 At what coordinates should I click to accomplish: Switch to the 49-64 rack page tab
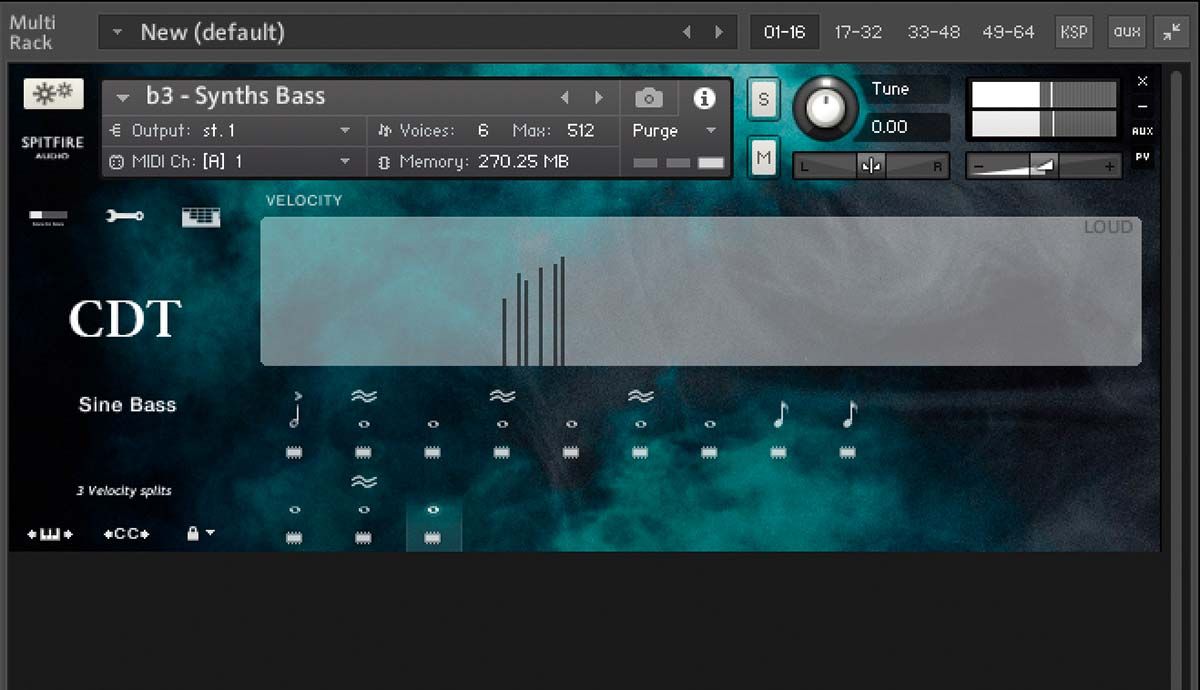[1009, 31]
